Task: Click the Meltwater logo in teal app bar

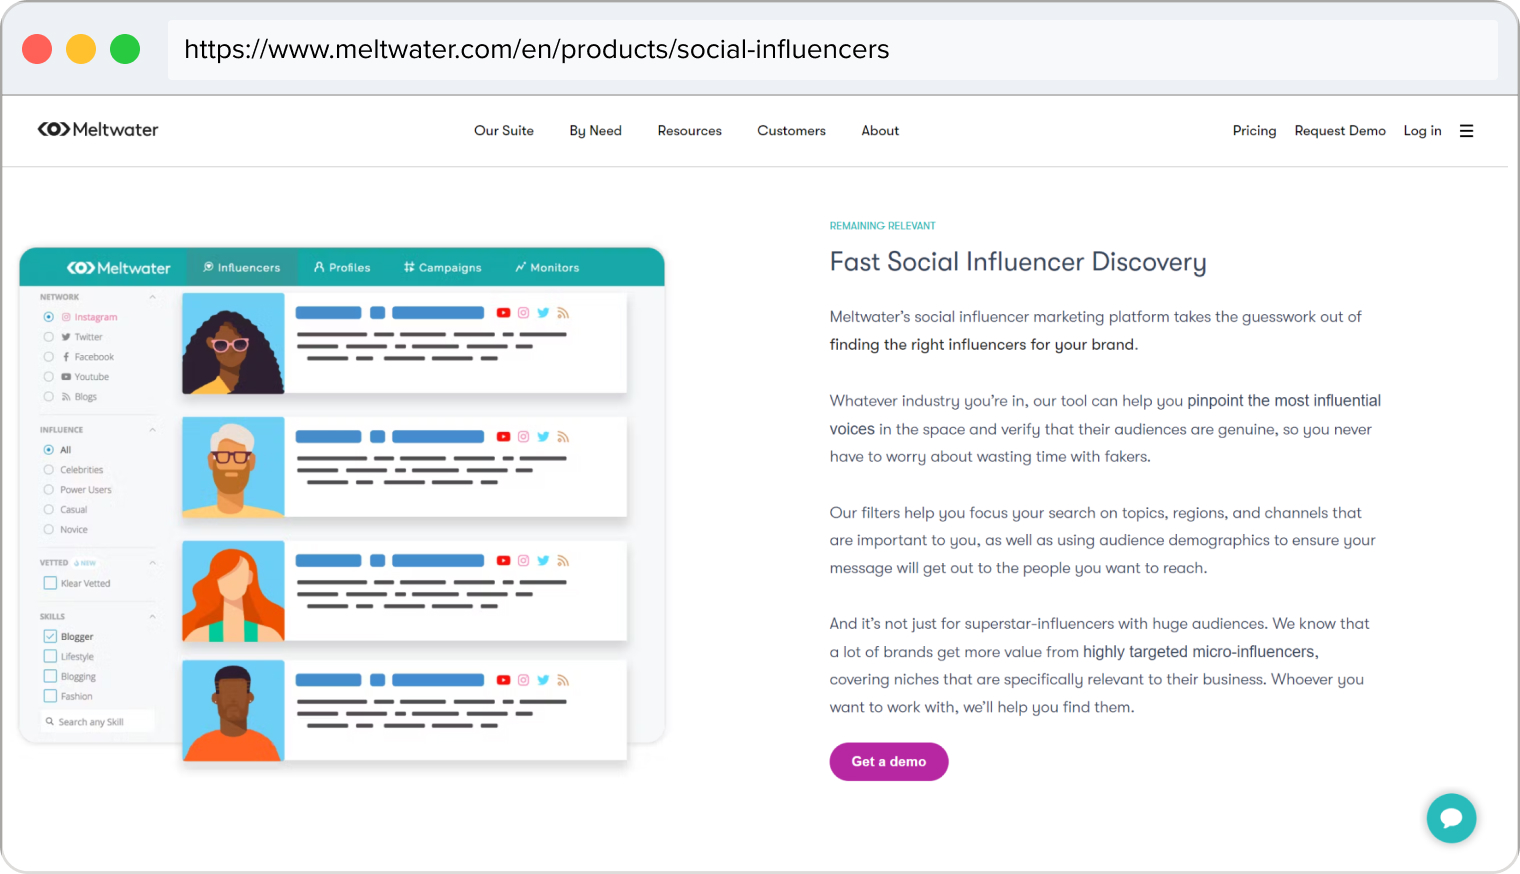Action: [x=119, y=268]
